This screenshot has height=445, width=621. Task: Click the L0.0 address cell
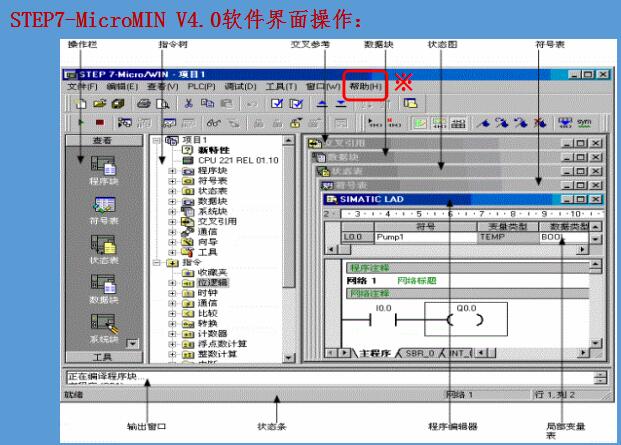click(358, 237)
